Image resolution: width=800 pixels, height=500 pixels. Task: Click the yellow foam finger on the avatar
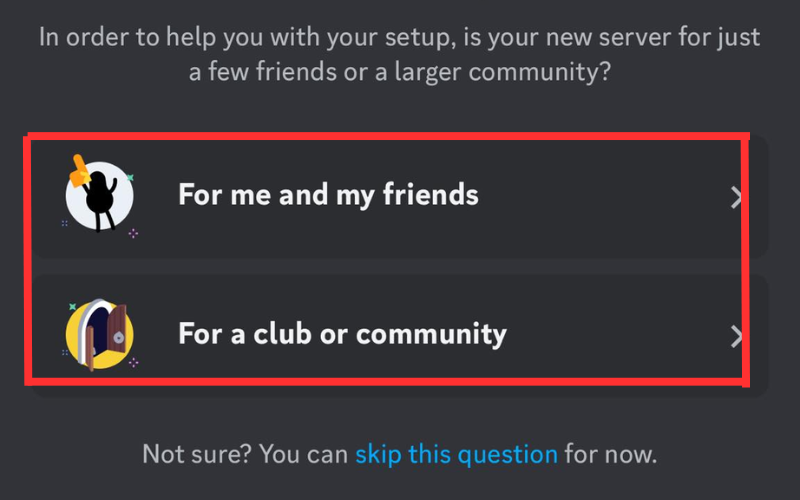[80, 173]
